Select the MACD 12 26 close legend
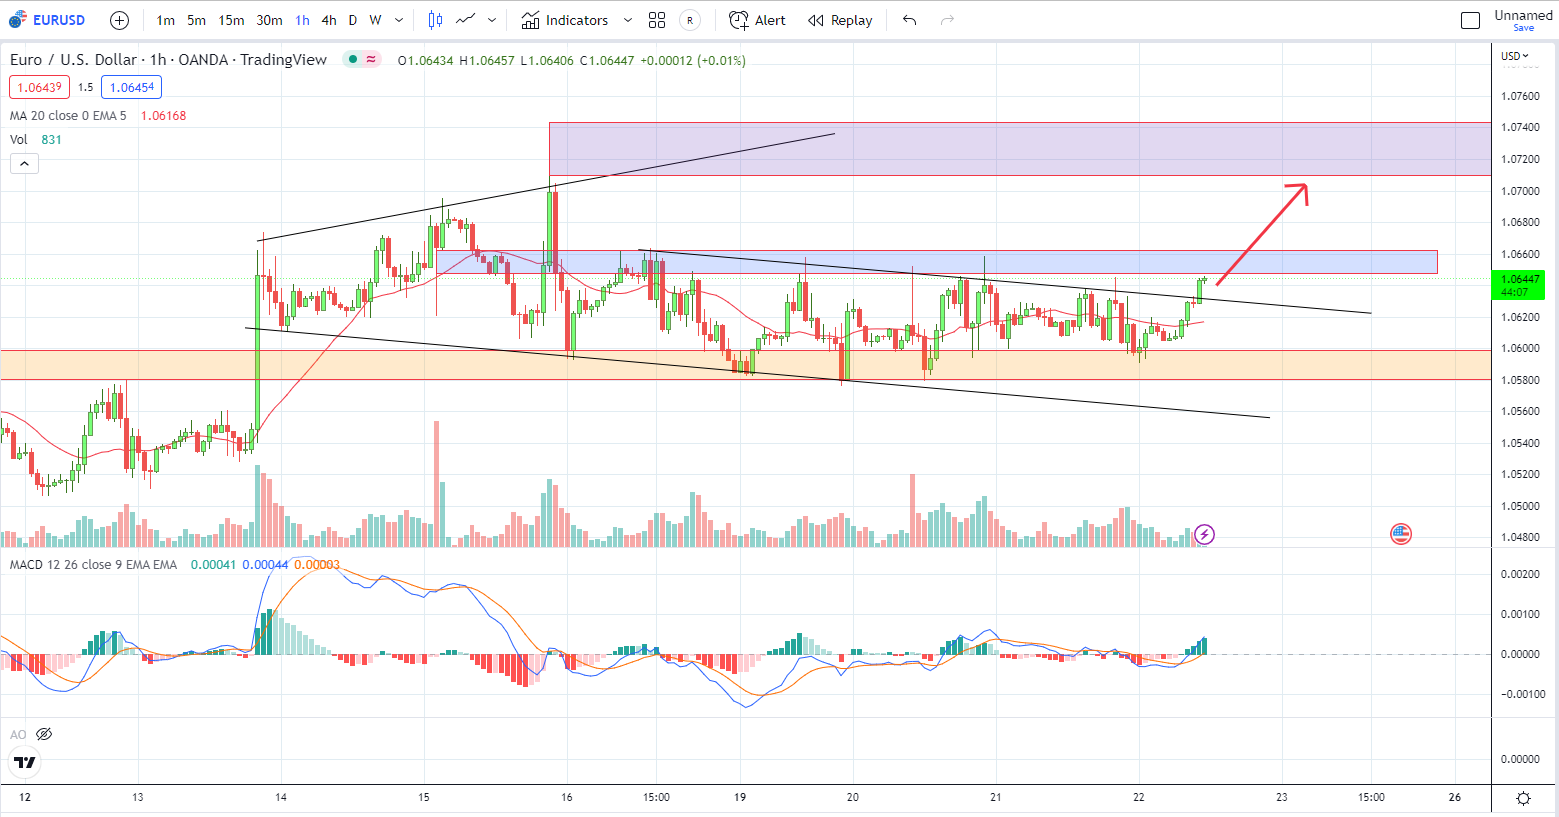 pos(93,565)
